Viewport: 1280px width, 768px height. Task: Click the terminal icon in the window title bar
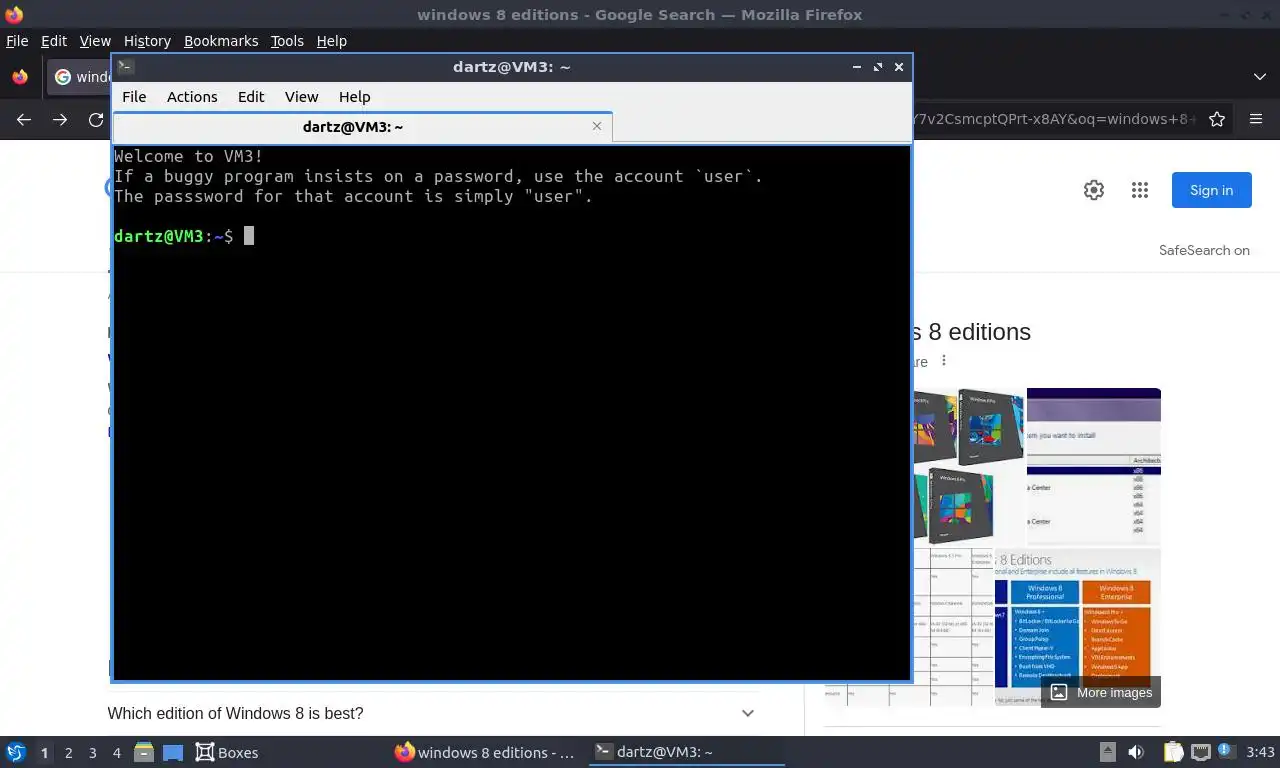[x=126, y=67]
